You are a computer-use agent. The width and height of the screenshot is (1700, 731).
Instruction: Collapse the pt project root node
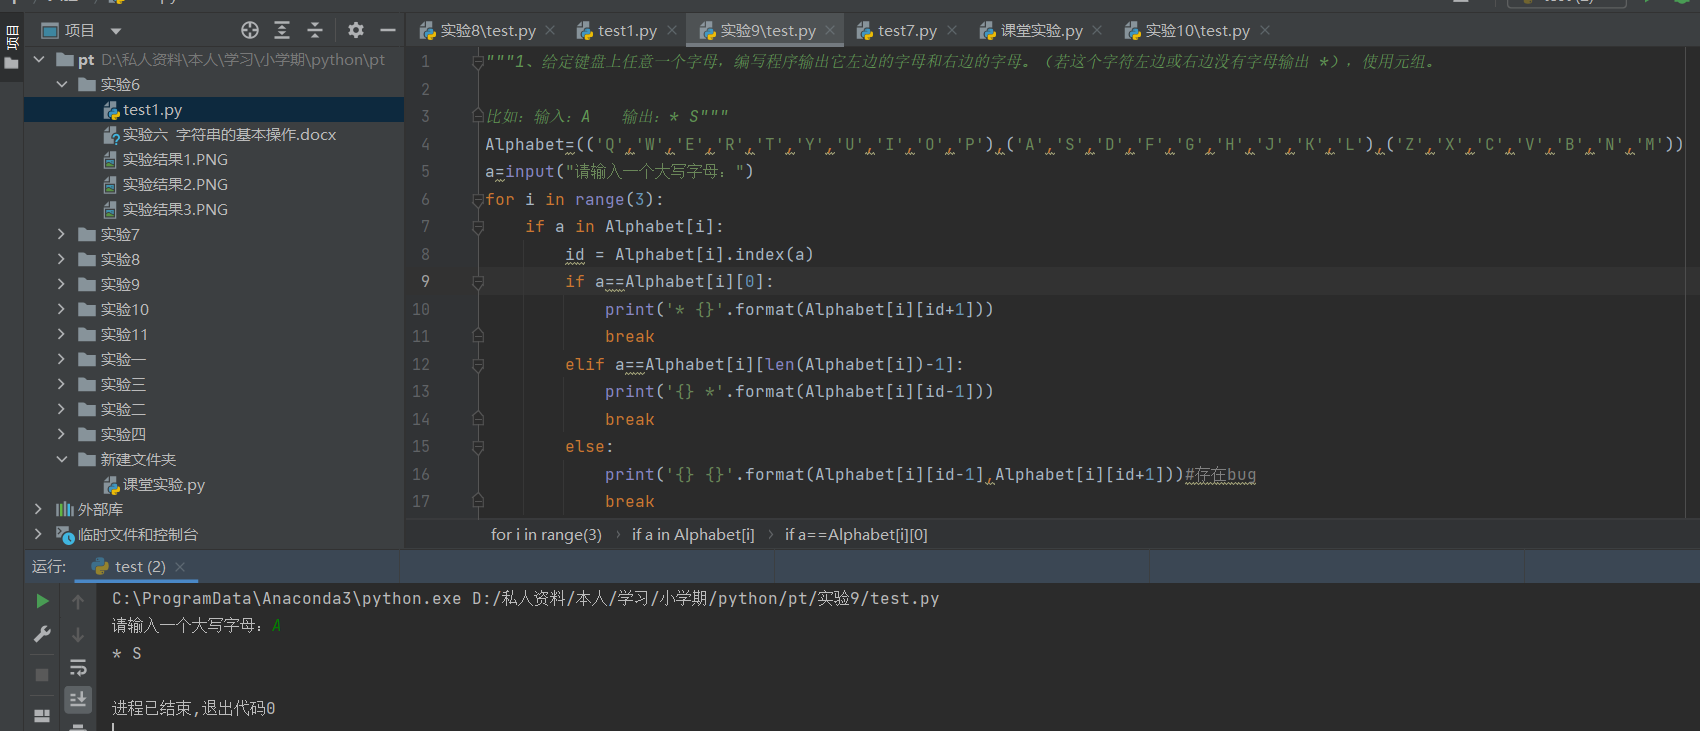point(39,60)
